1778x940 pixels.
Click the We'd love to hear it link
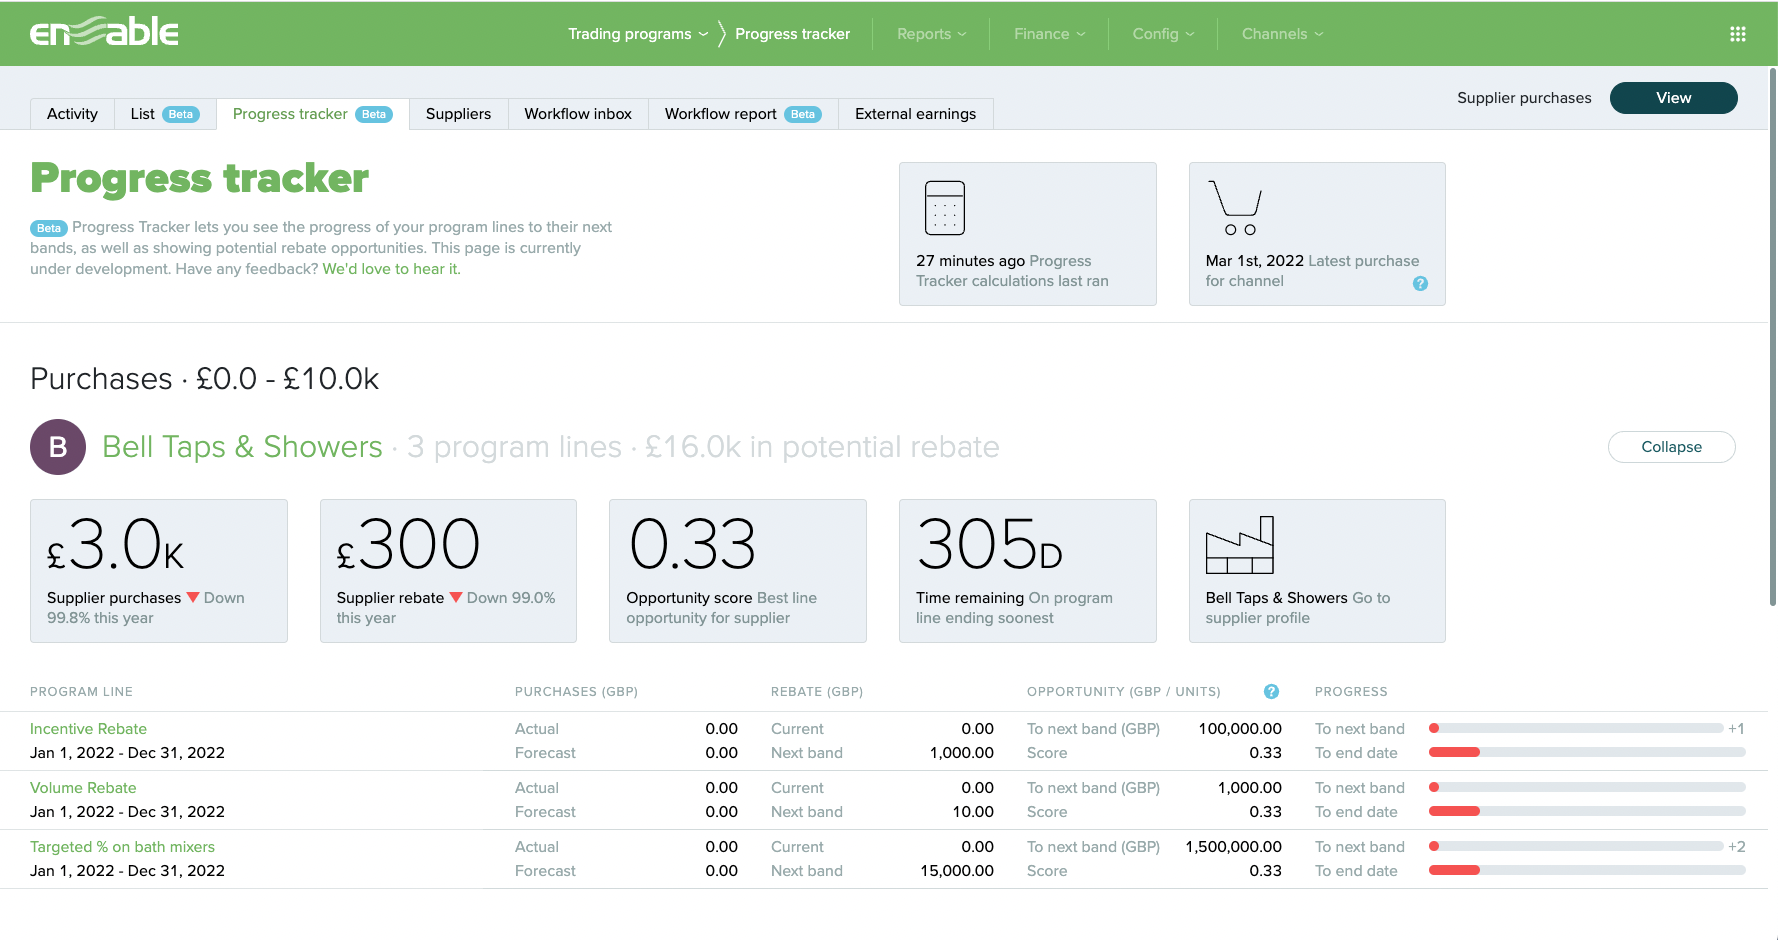point(391,269)
